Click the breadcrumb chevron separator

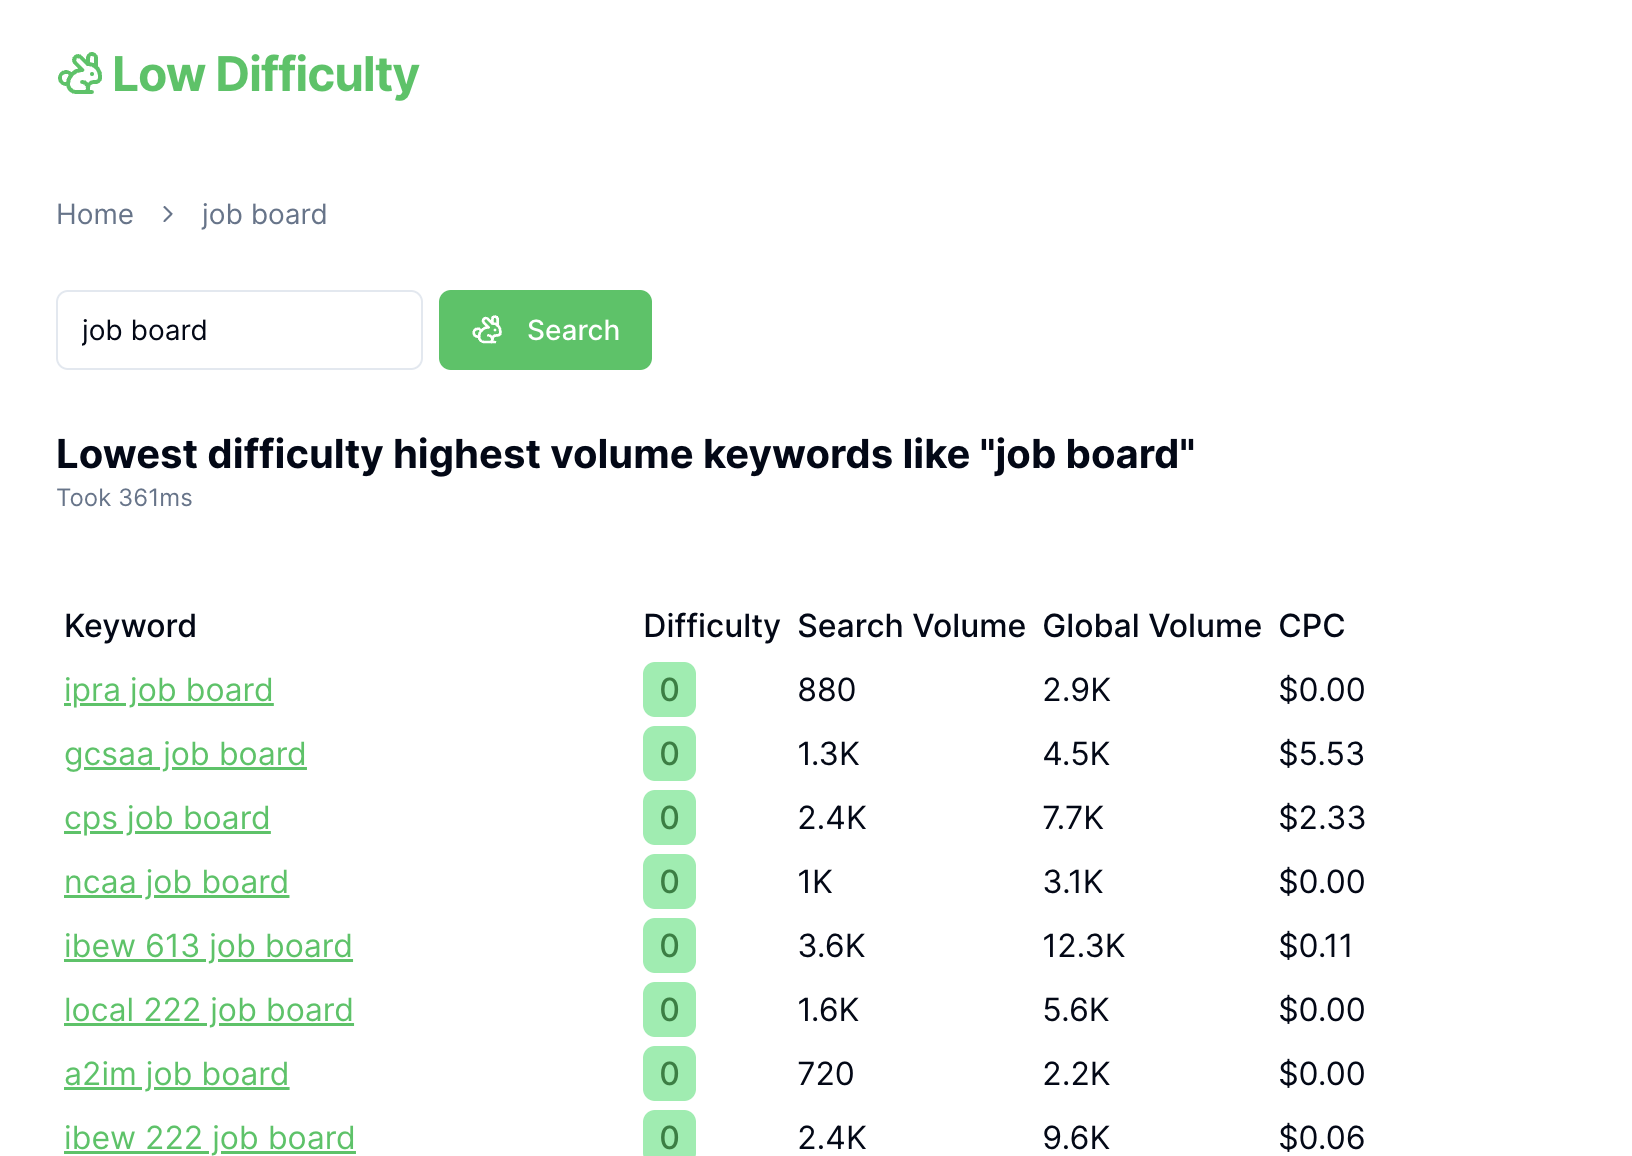pyautogui.click(x=168, y=214)
